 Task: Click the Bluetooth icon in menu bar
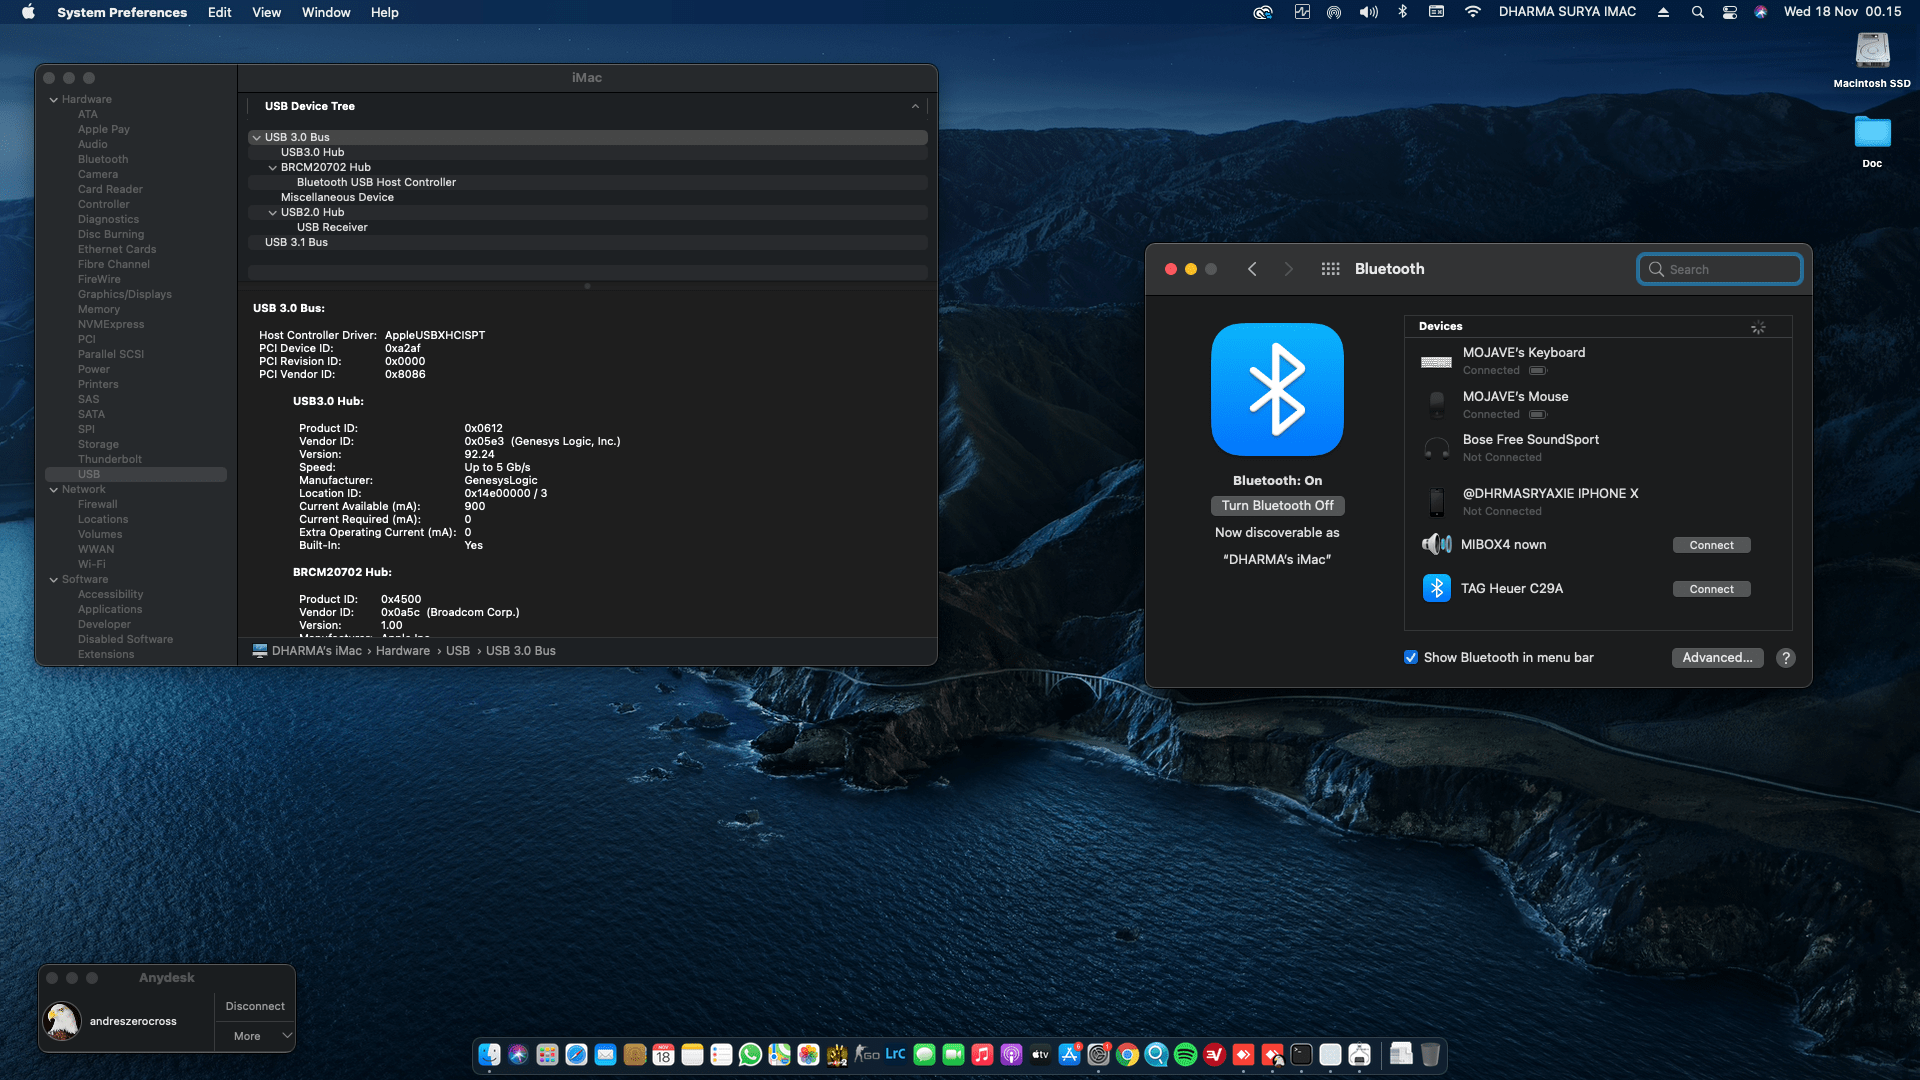[1402, 12]
